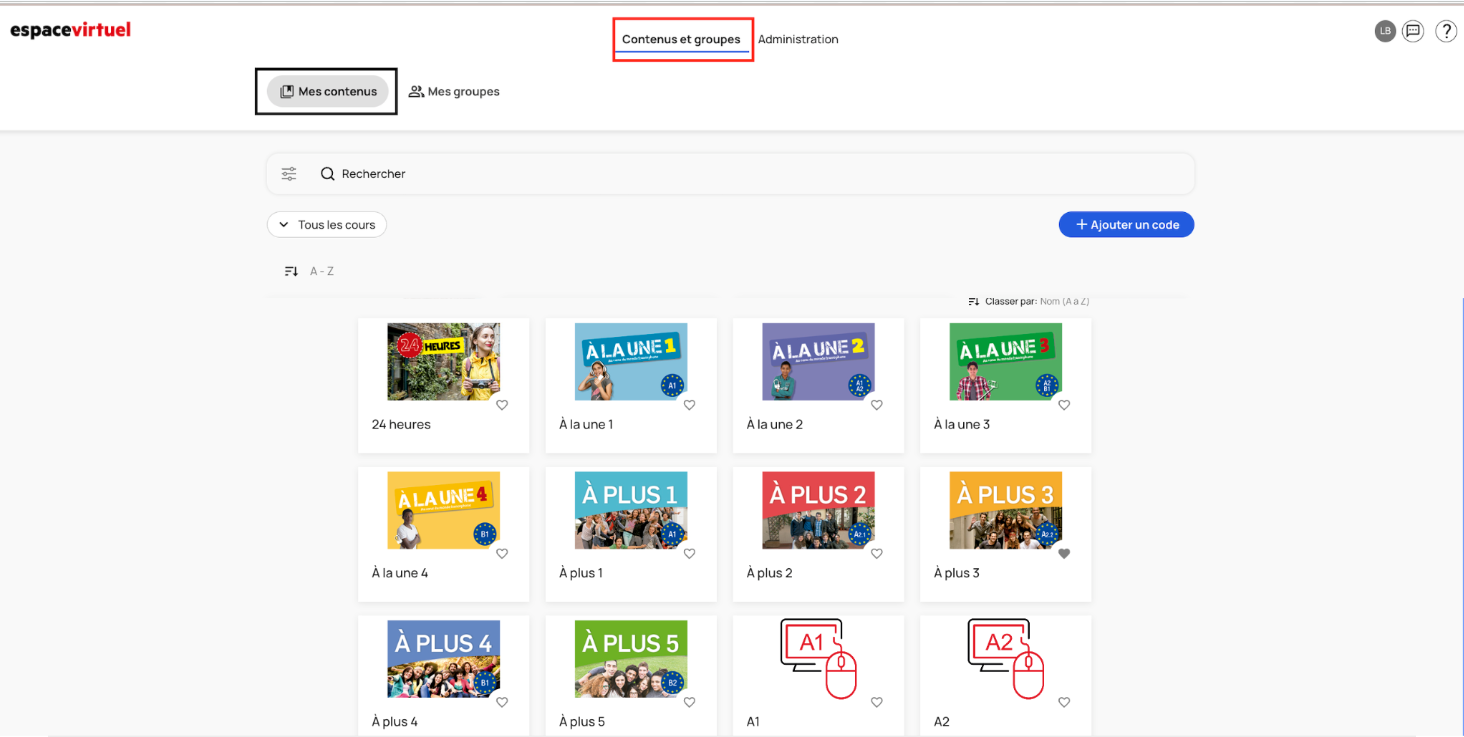1464x737 pixels.
Task: Open the Classer par Nom sort dropdown
Action: [1029, 301]
